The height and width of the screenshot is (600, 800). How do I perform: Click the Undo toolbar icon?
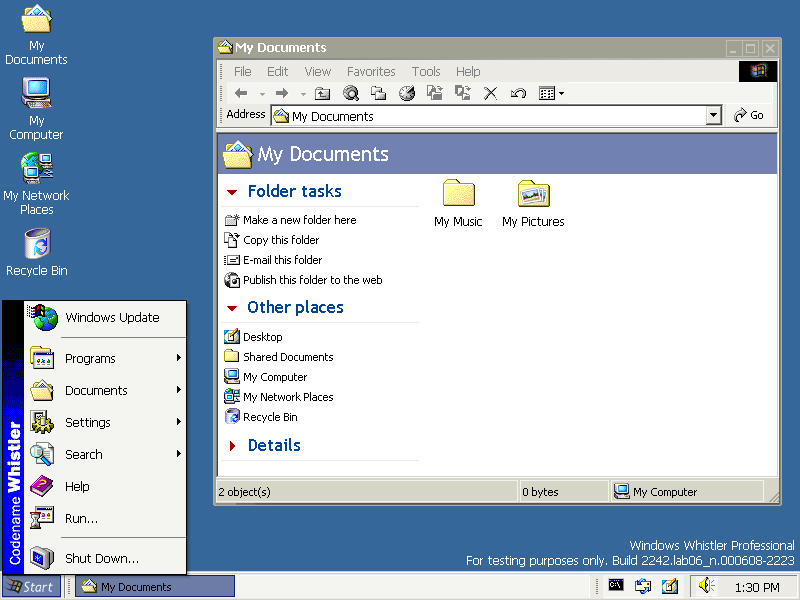point(518,93)
